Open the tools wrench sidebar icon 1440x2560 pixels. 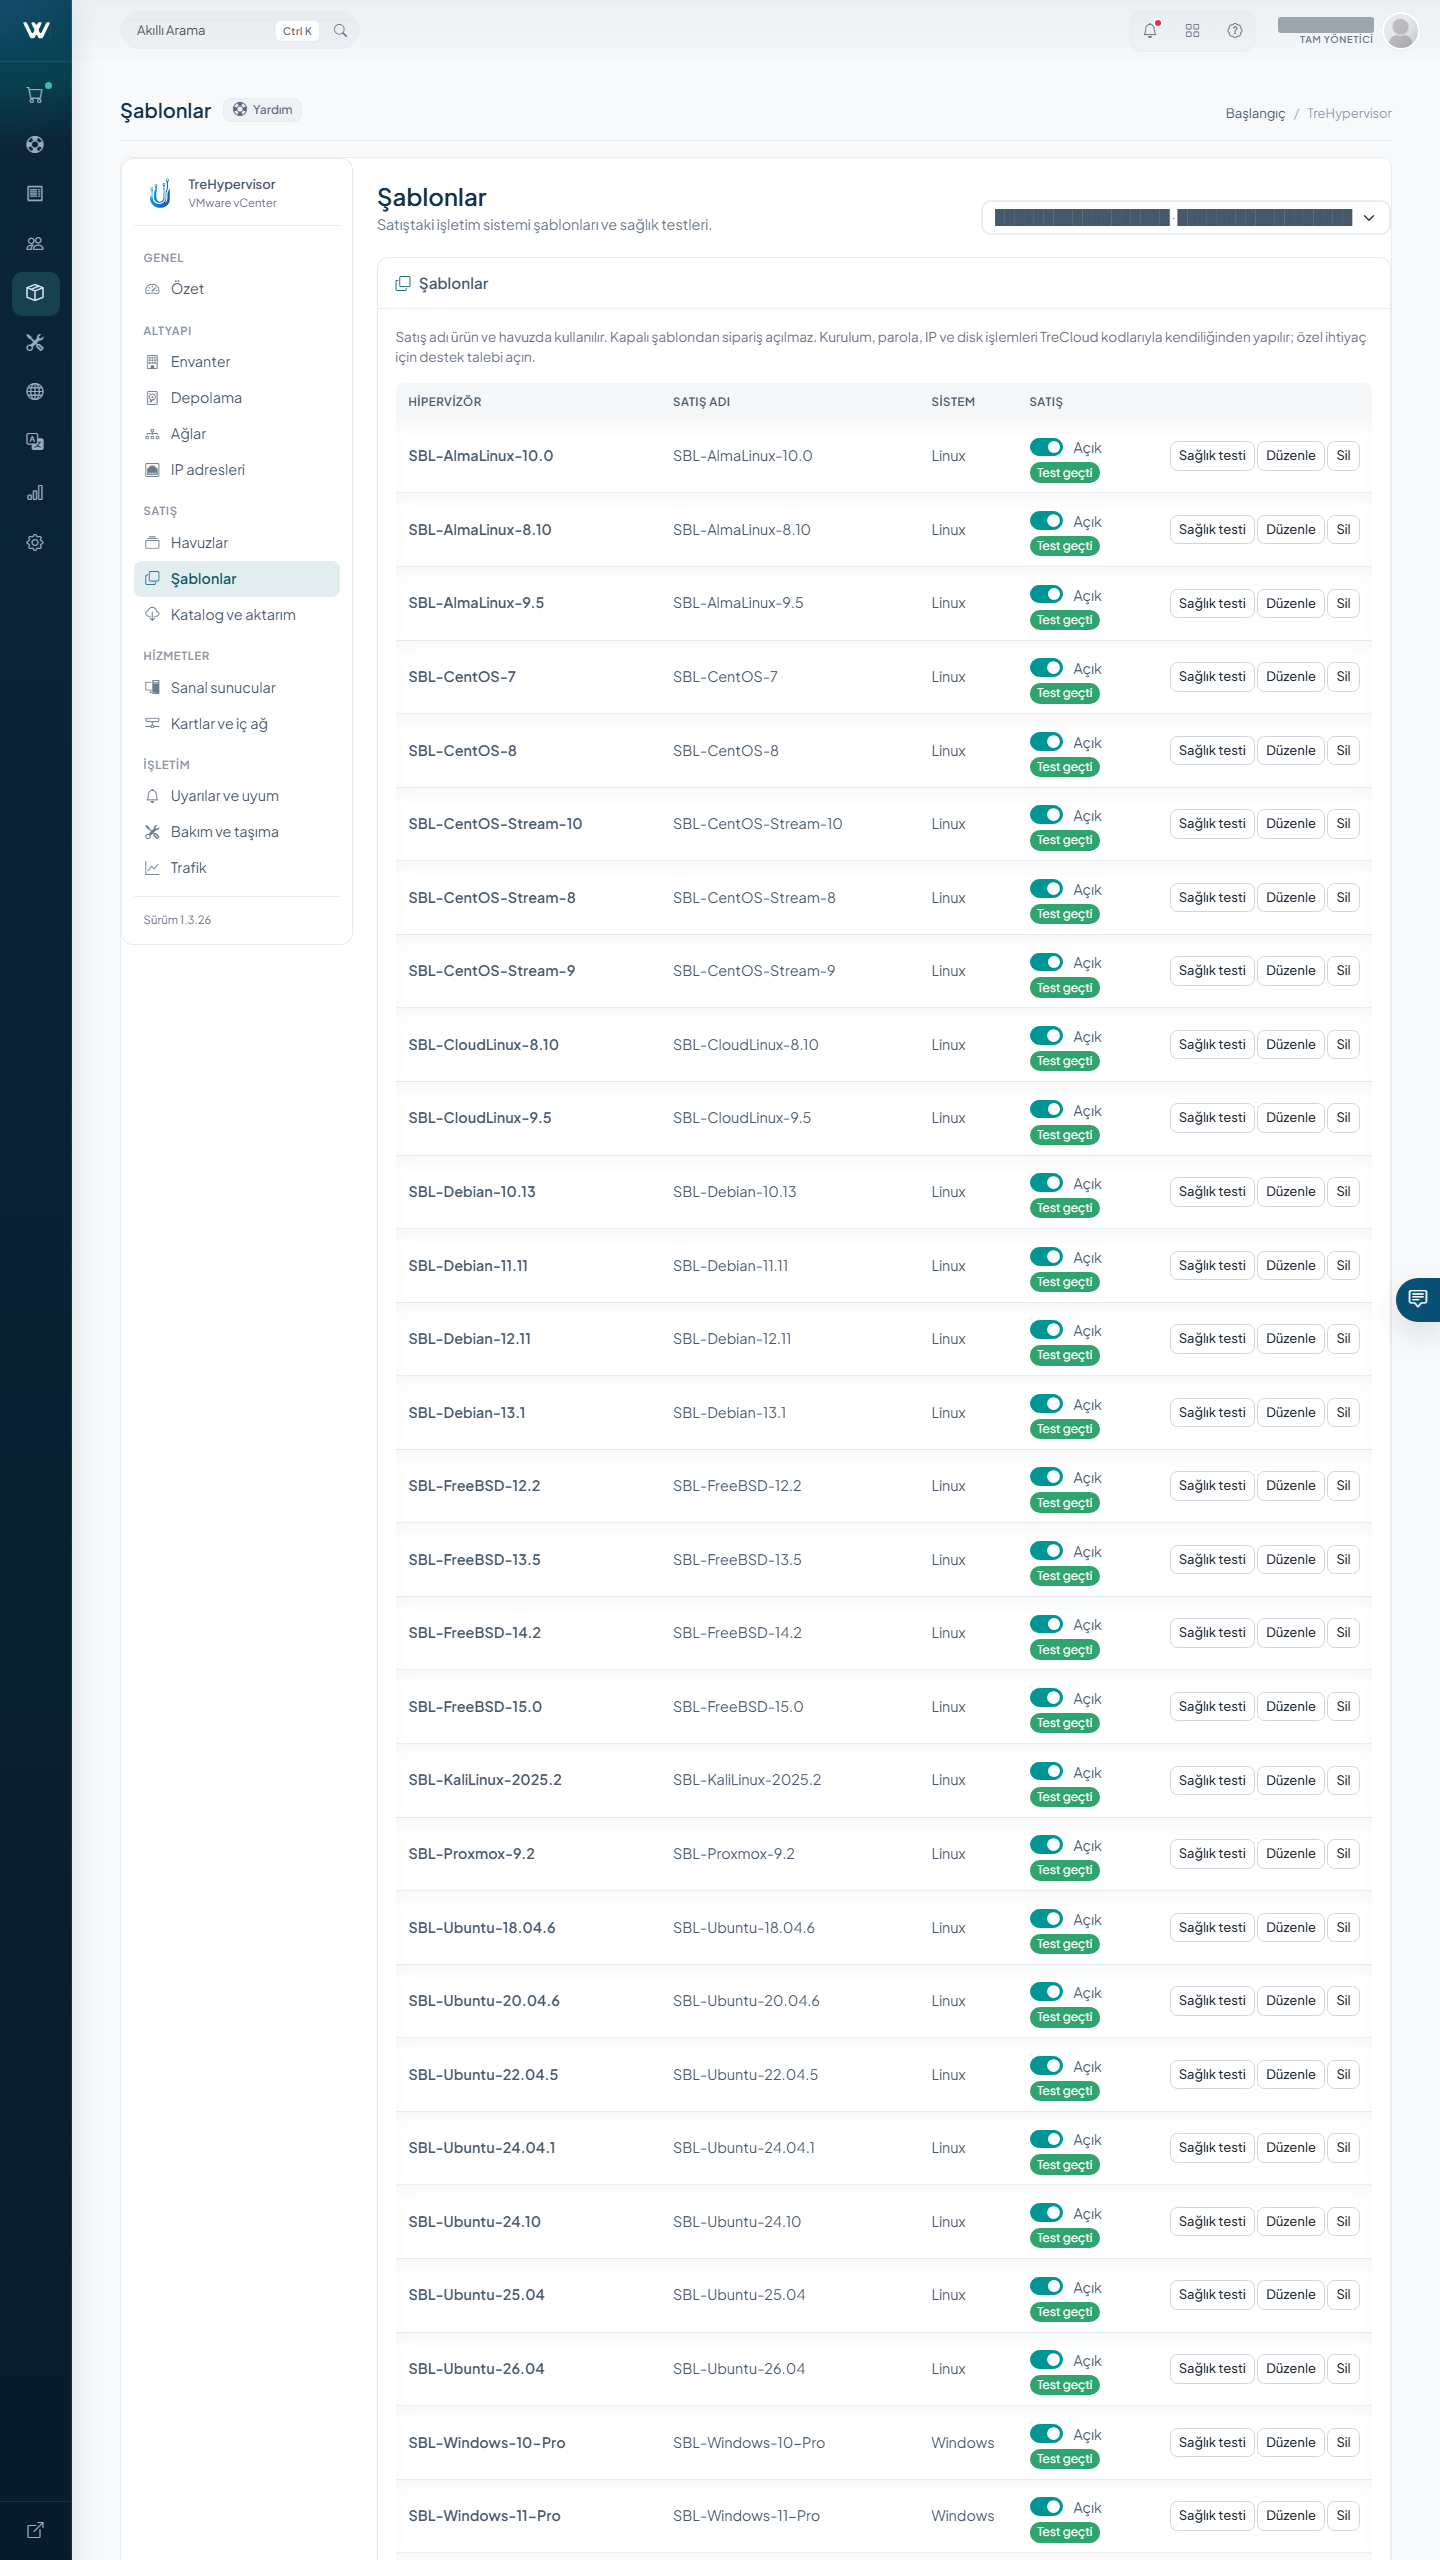click(x=35, y=343)
